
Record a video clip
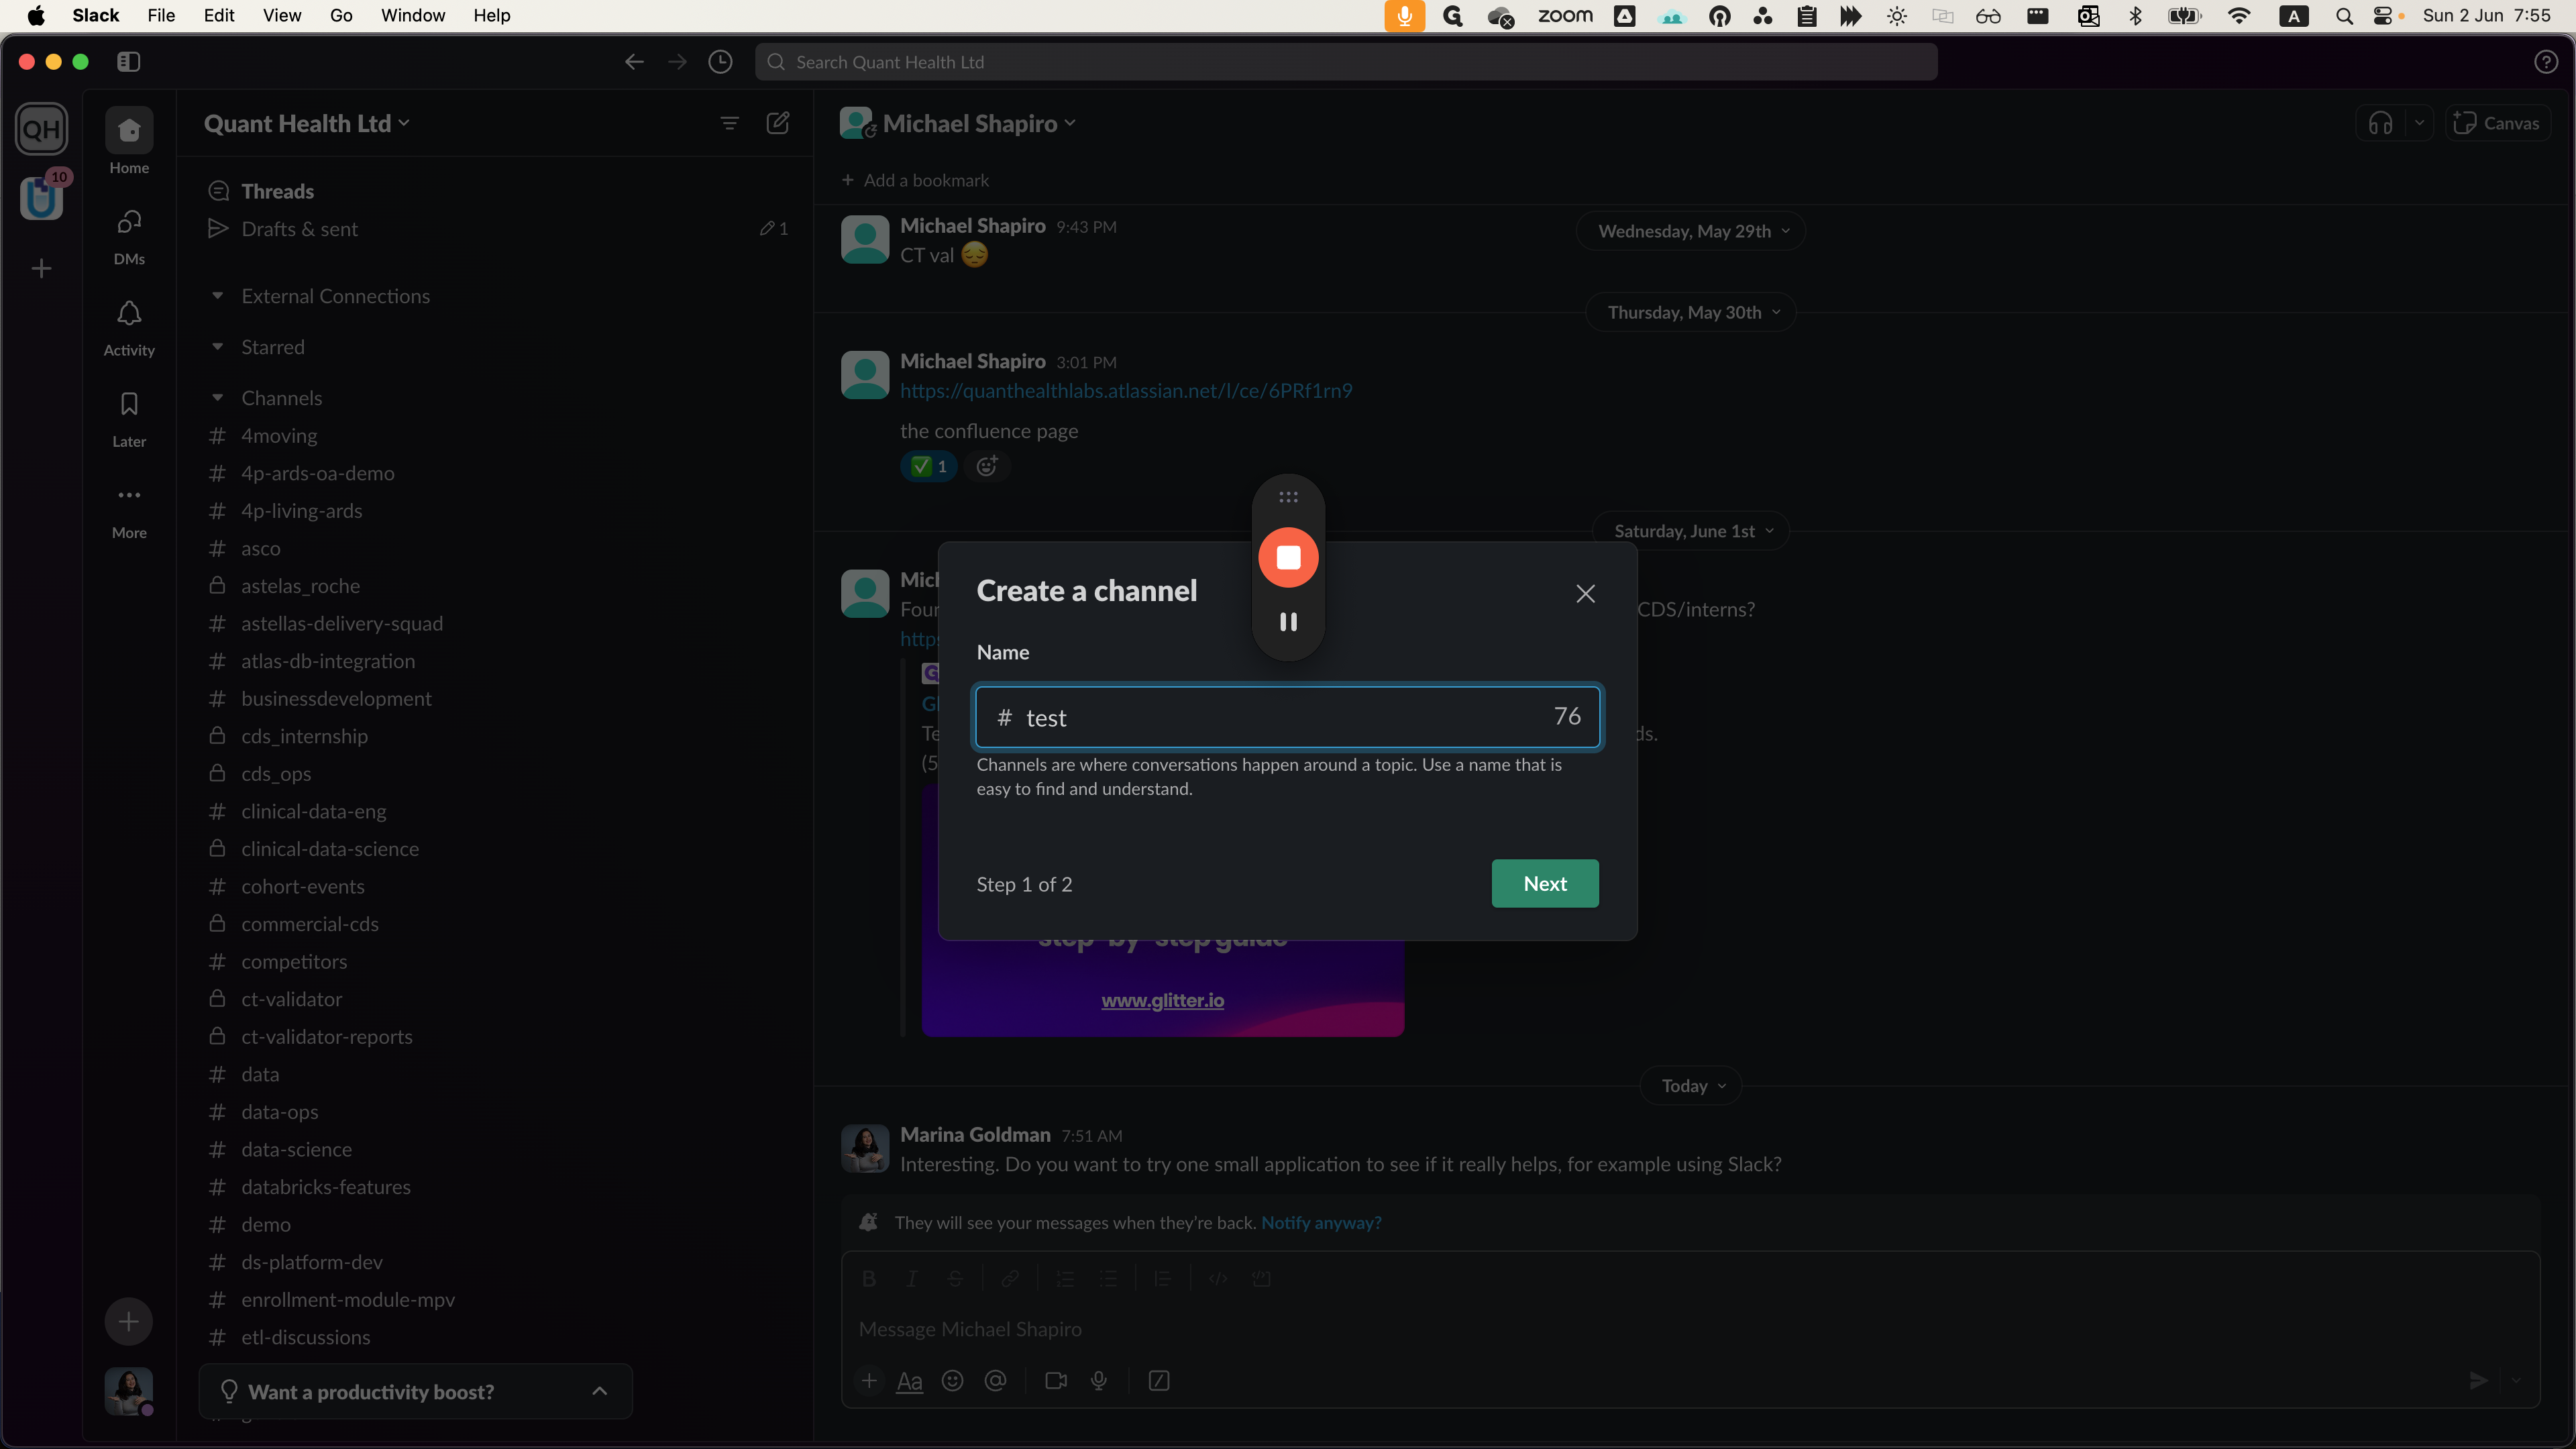pyautogui.click(x=1055, y=1381)
